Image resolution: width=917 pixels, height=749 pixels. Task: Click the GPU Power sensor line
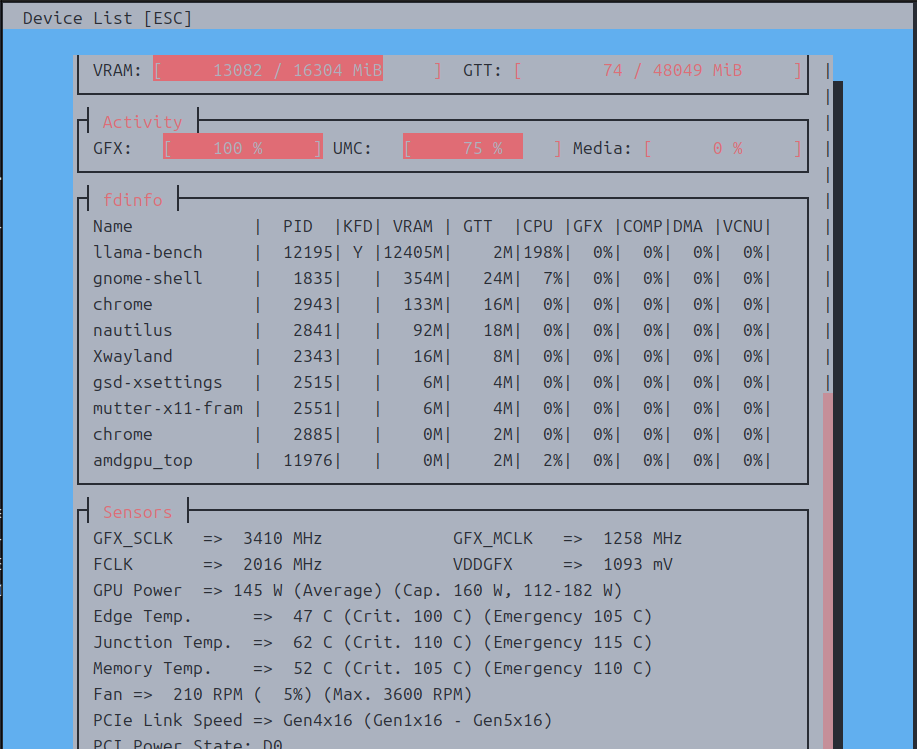[357, 590]
